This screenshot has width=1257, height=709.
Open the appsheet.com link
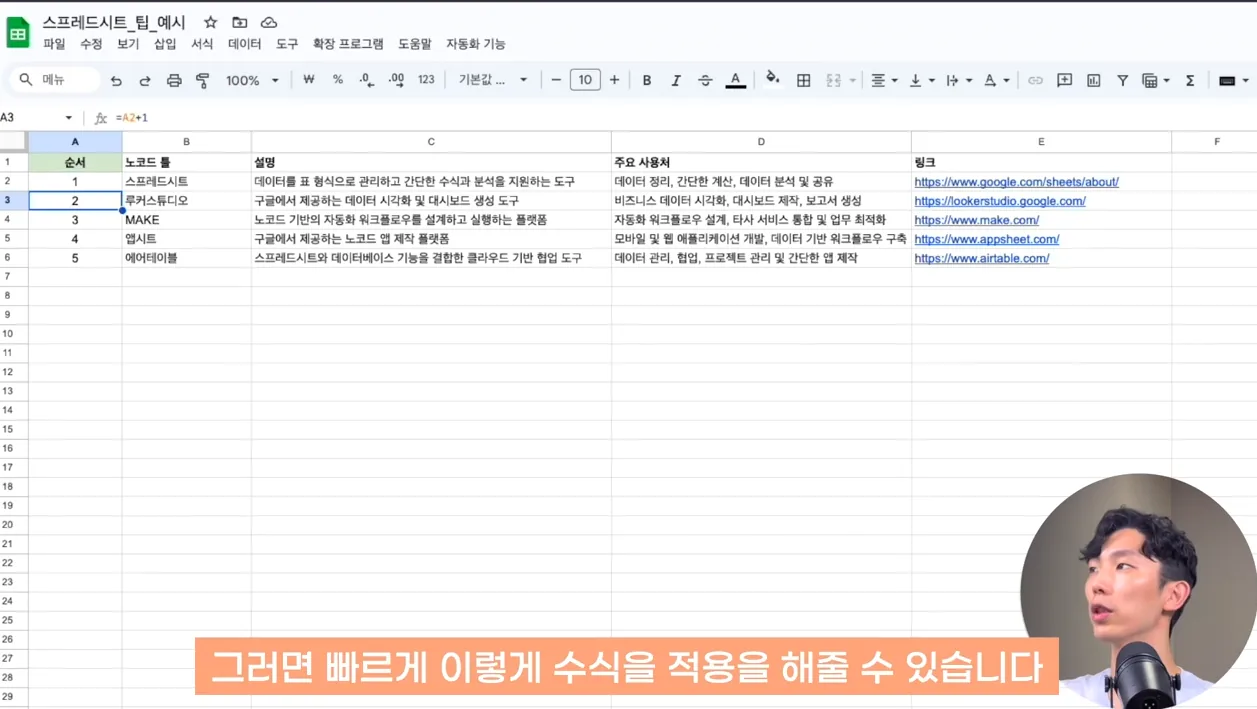click(986, 239)
